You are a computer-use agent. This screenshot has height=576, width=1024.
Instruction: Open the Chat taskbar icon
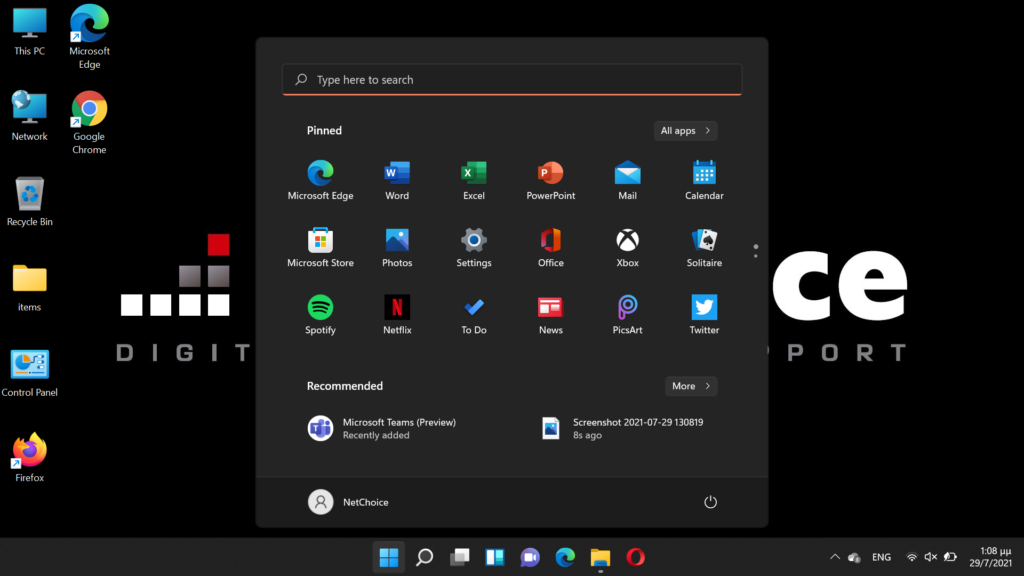point(530,557)
